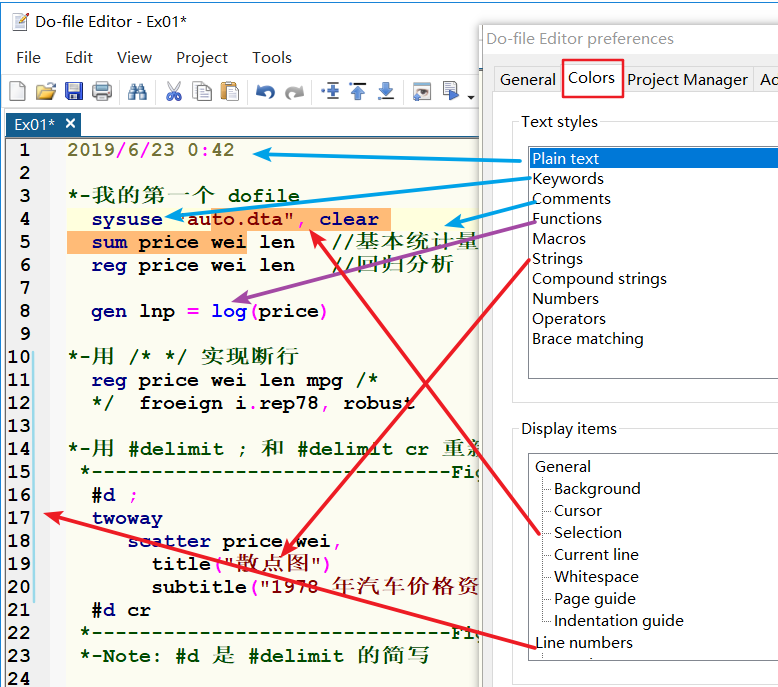Open the Tools menu
The width and height of the screenshot is (778, 687).
coord(272,58)
